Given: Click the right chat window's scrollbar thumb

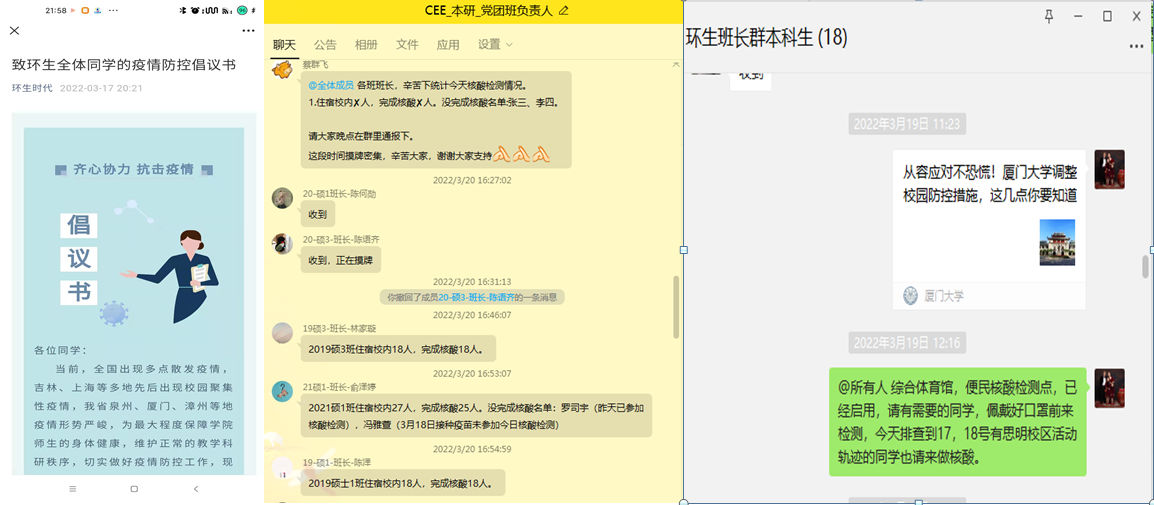Looking at the screenshot, I should tap(1146, 267).
